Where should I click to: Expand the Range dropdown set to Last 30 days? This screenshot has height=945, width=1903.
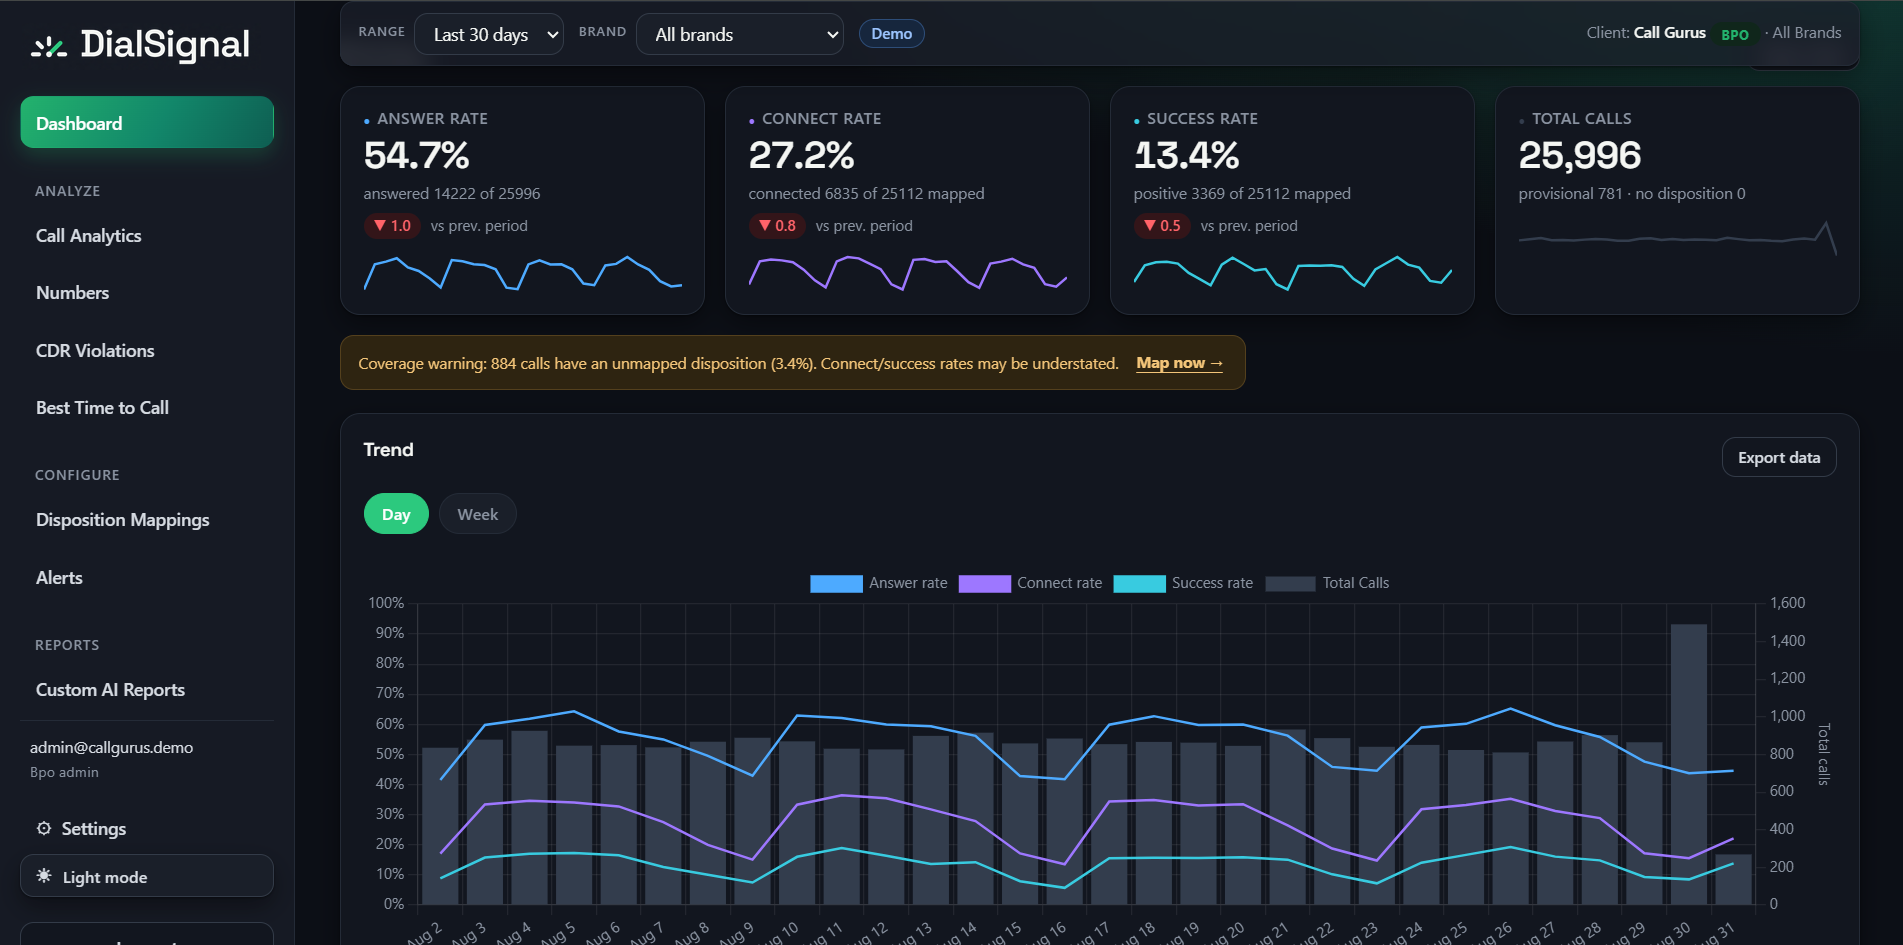pos(489,34)
